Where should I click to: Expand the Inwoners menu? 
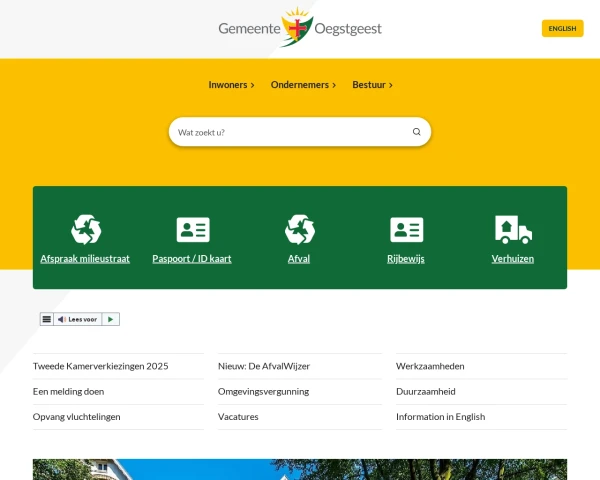click(x=231, y=85)
